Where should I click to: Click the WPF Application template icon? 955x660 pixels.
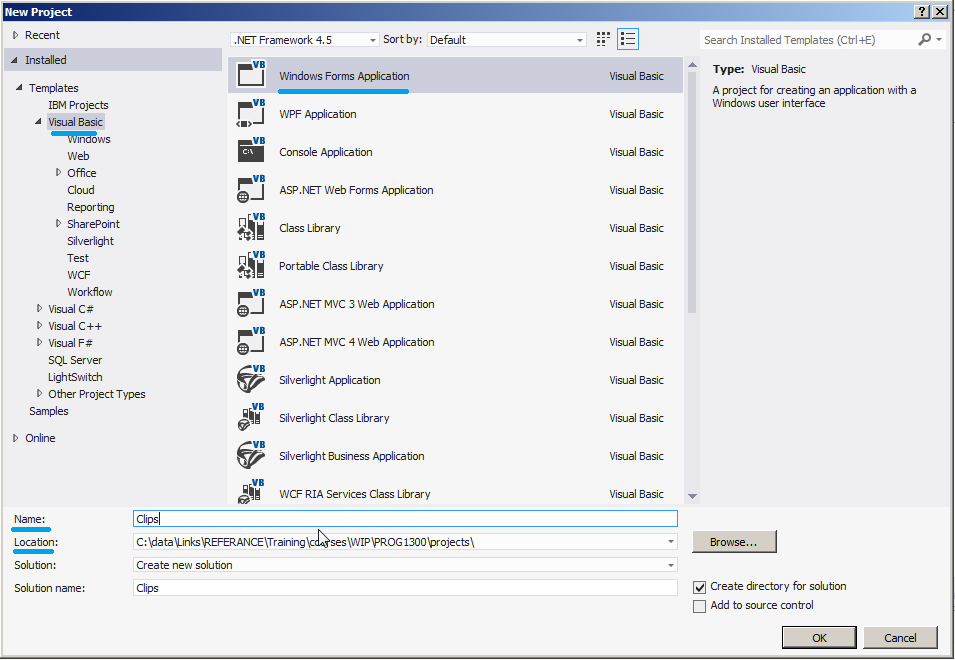pyautogui.click(x=251, y=114)
